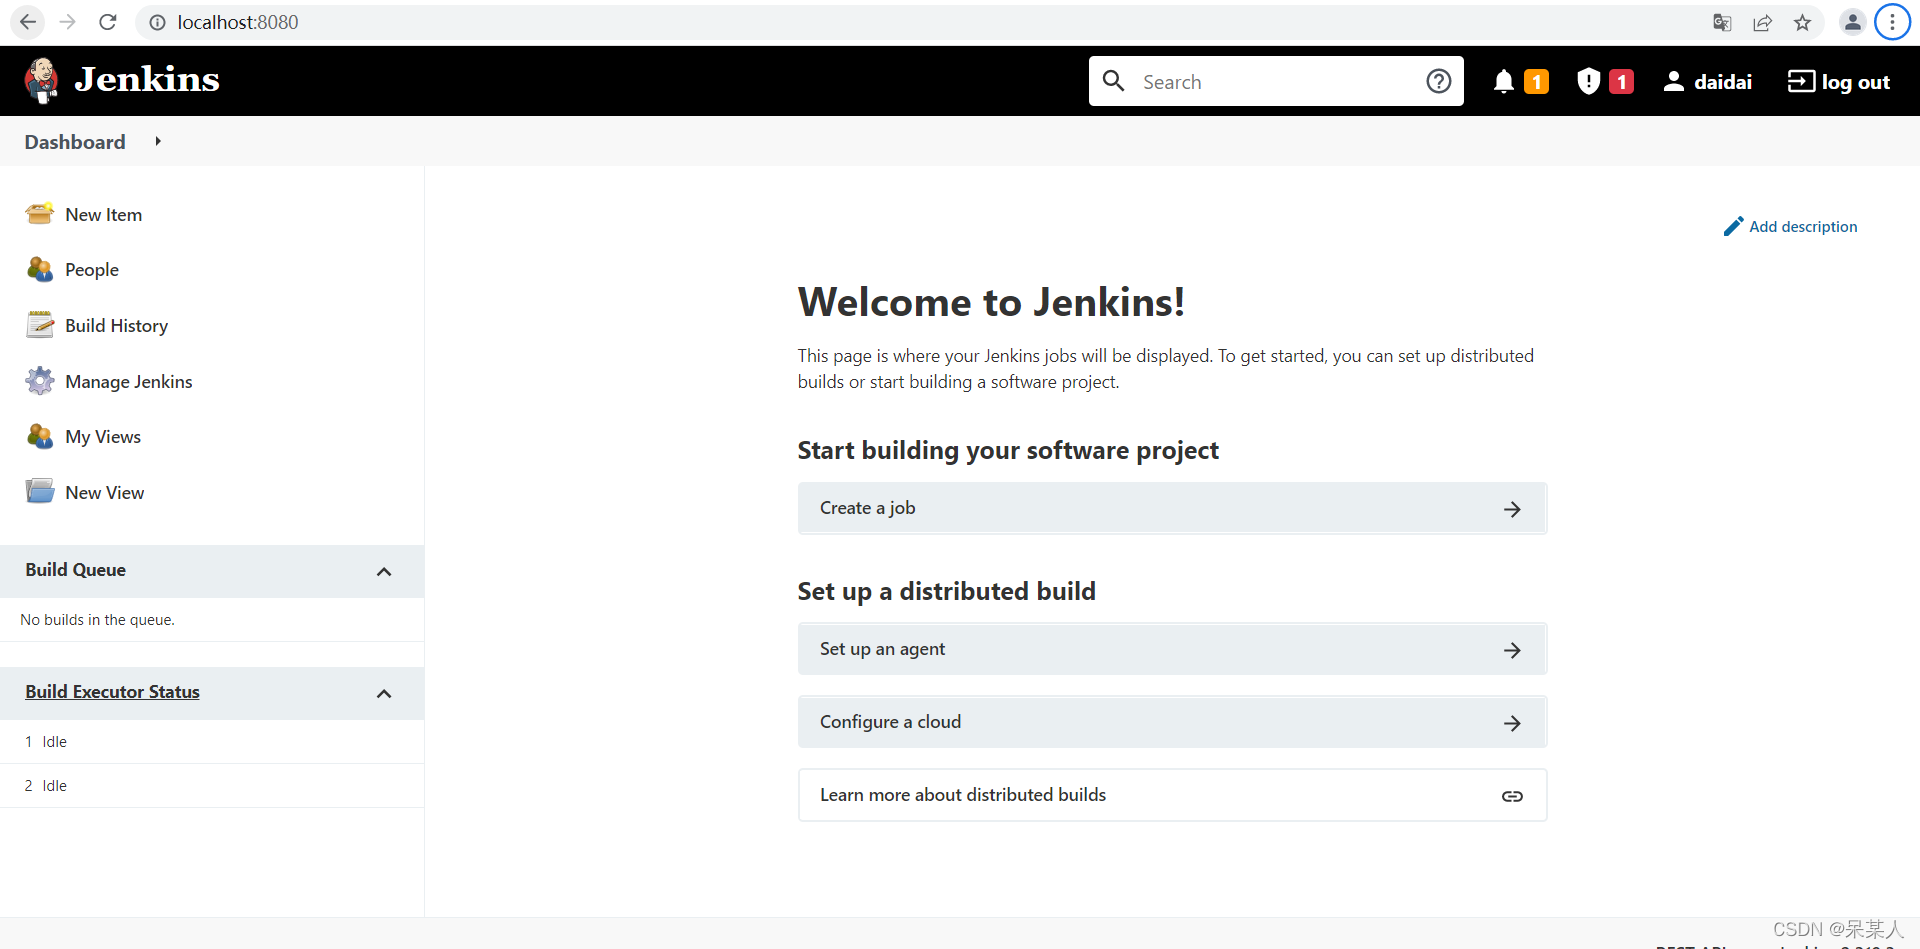The width and height of the screenshot is (1920, 949).
Task: Collapse the Build Queue panel chevron
Action: coord(384,572)
